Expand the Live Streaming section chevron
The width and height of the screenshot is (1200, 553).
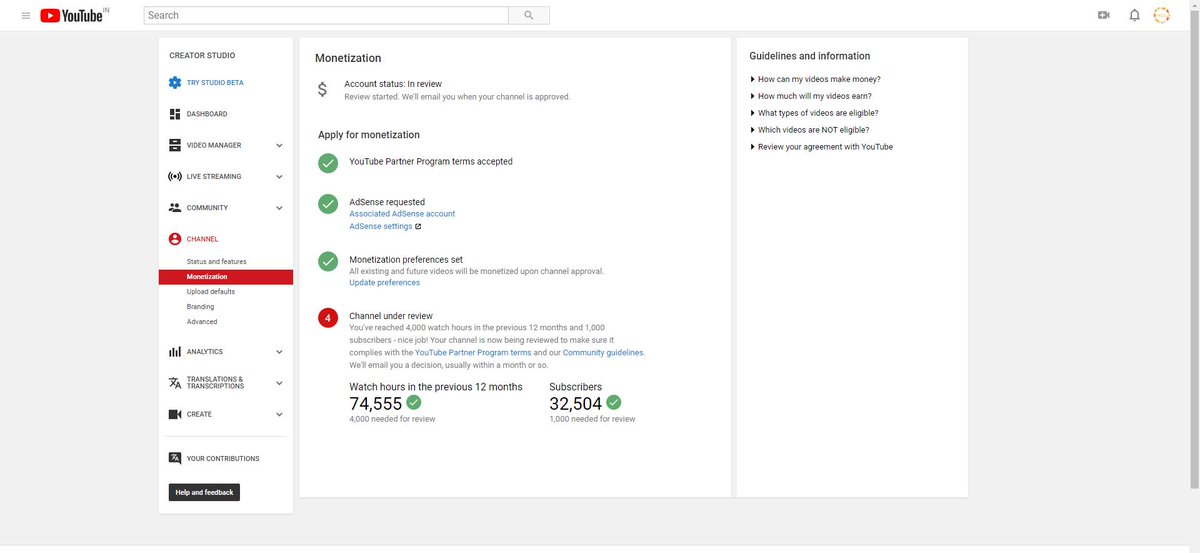coord(279,177)
